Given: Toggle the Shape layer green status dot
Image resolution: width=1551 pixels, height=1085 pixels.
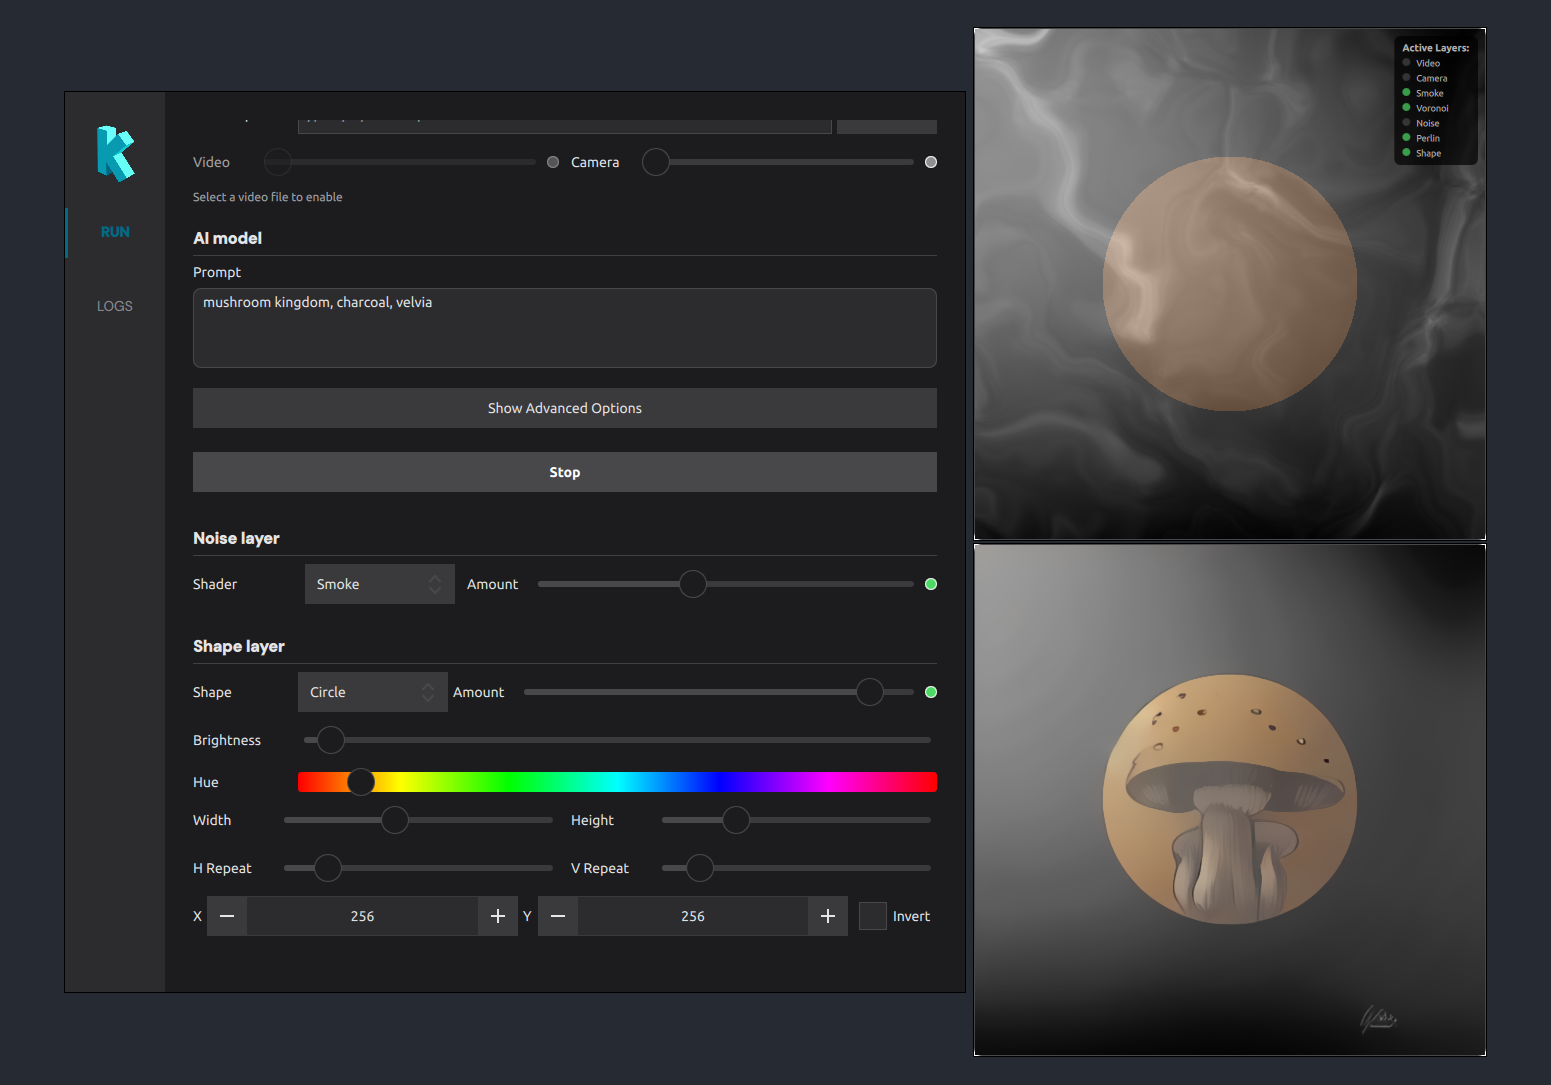Looking at the screenshot, I should pos(931,692).
